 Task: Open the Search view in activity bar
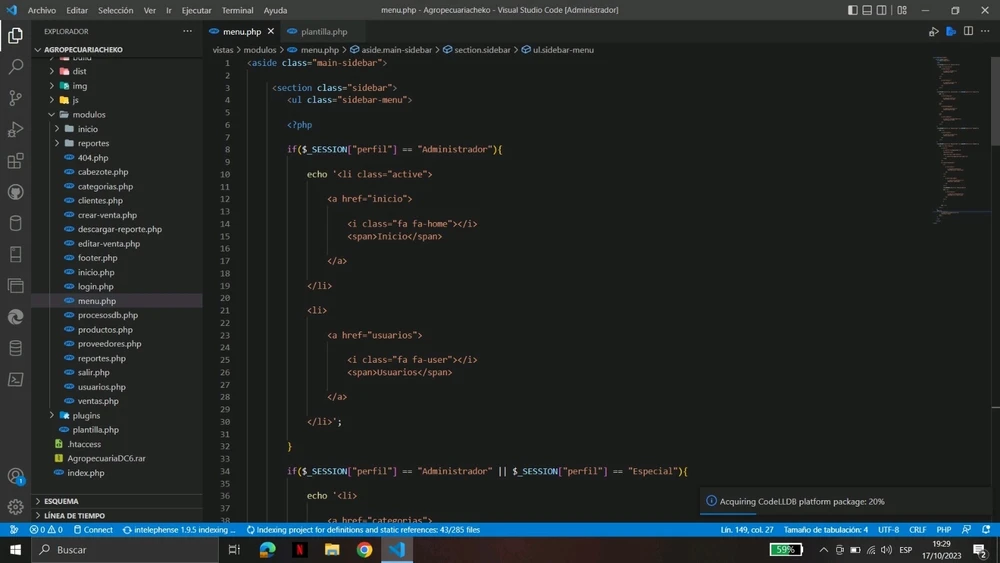pos(15,67)
